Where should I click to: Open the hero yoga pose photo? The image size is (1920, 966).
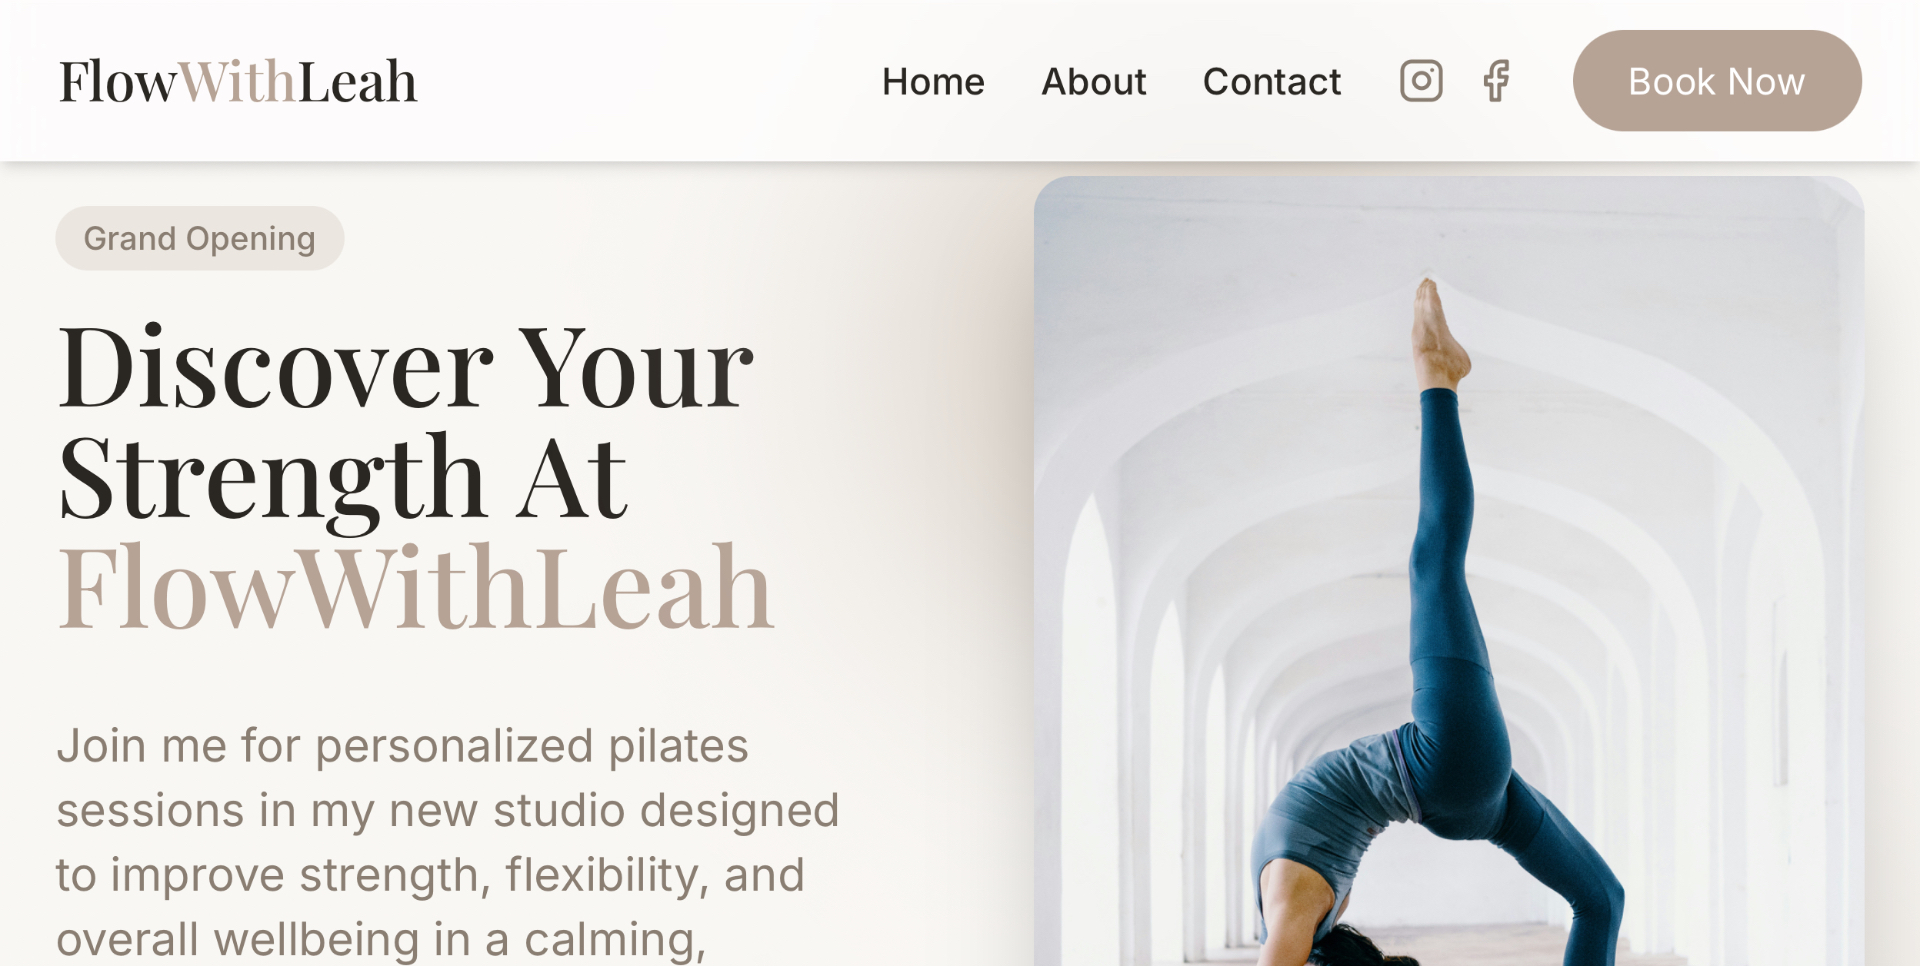pyautogui.click(x=1449, y=571)
